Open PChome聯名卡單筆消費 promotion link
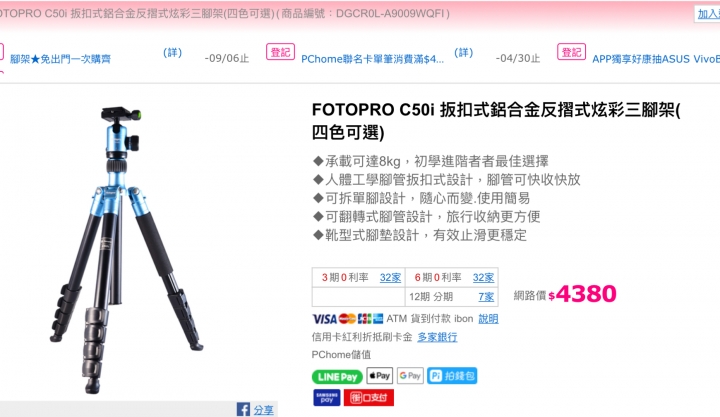The height and width of the screenshot is (417, 720). 372,59
